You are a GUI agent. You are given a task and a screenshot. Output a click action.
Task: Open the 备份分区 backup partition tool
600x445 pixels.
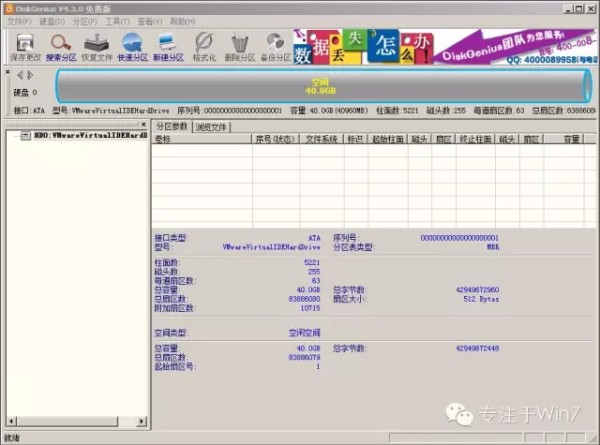click(x=276, y=47)
